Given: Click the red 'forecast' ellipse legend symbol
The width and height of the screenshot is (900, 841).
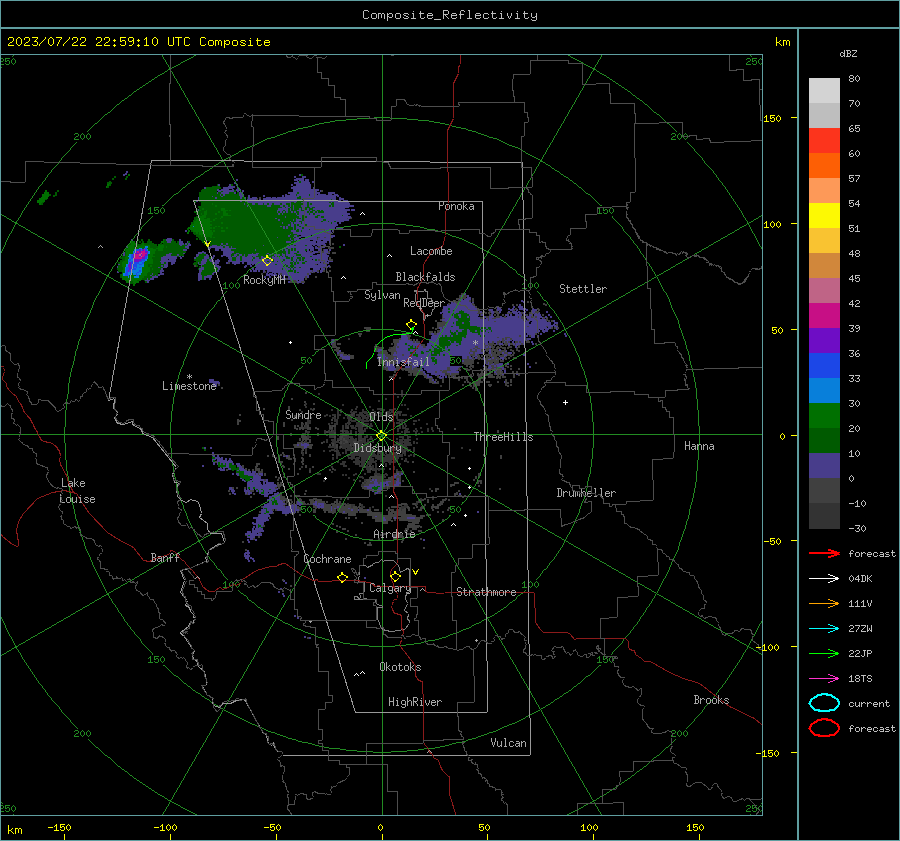Looking at the screenshot, I should click(824, 728).
